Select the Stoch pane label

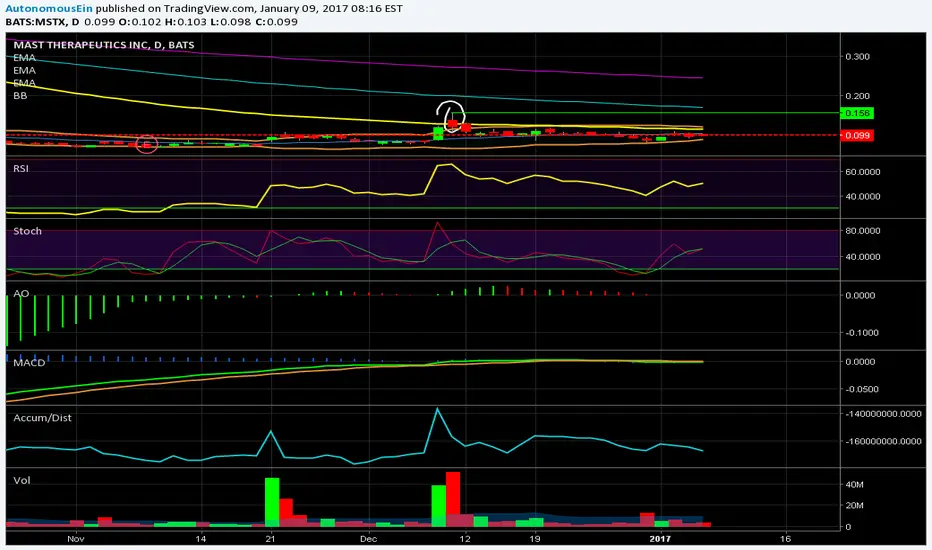click(x=27, y=231)
